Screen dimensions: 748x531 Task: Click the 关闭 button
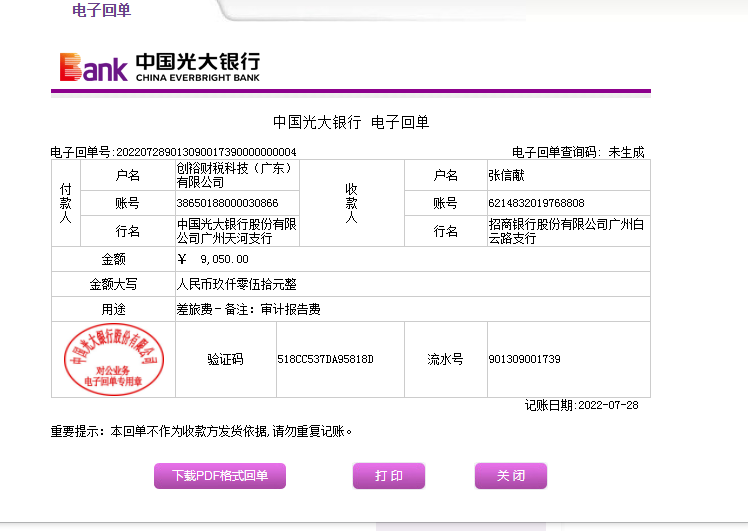511,476
